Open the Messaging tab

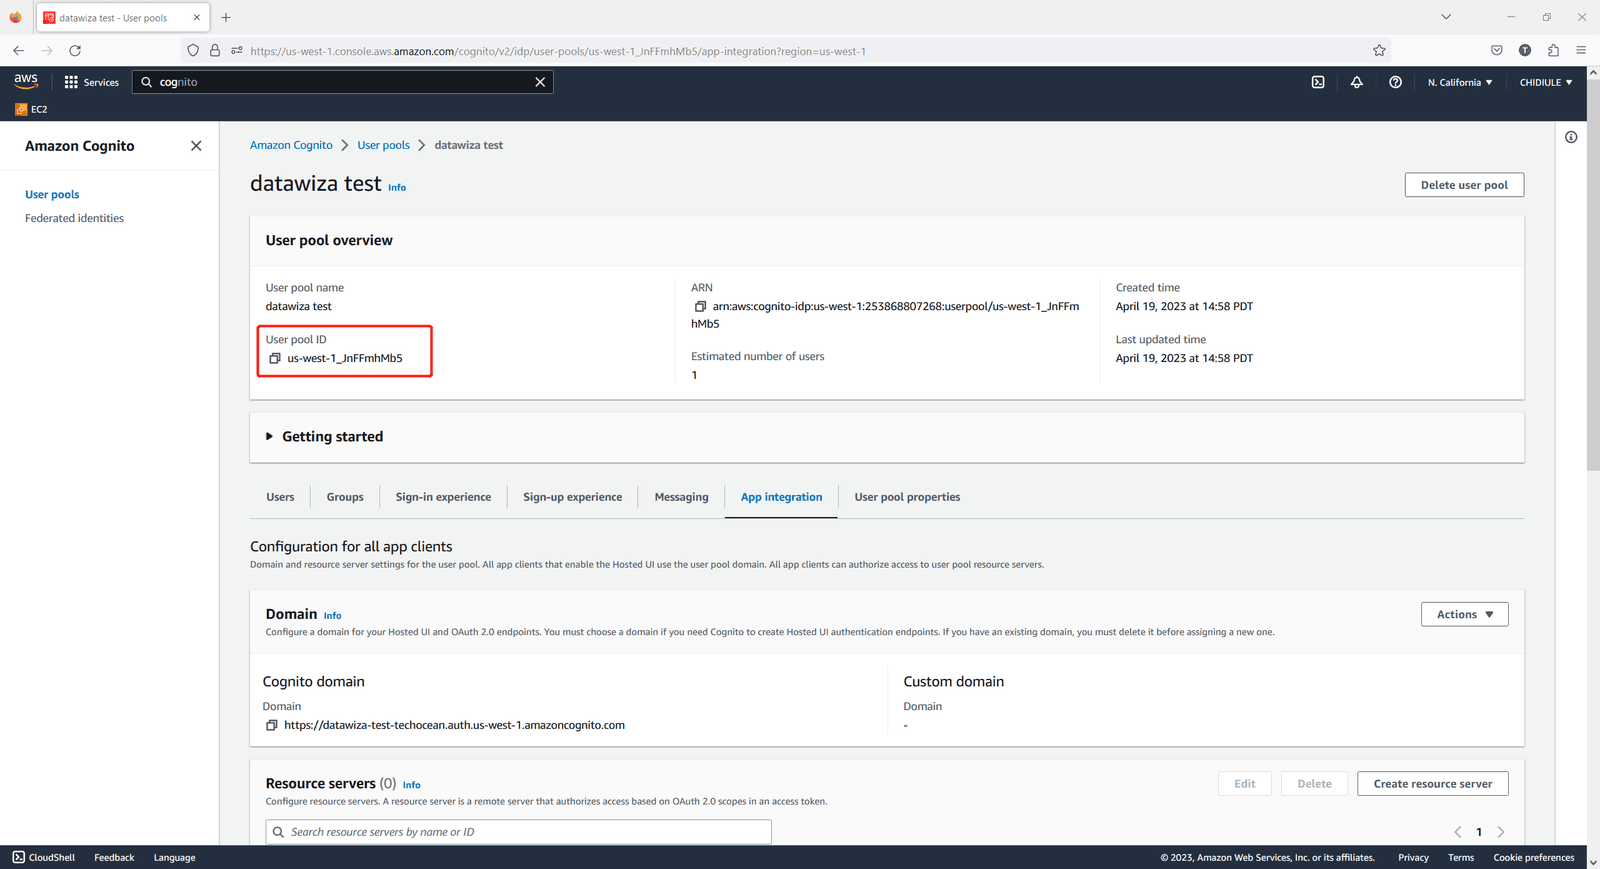(x=681, y=497)
